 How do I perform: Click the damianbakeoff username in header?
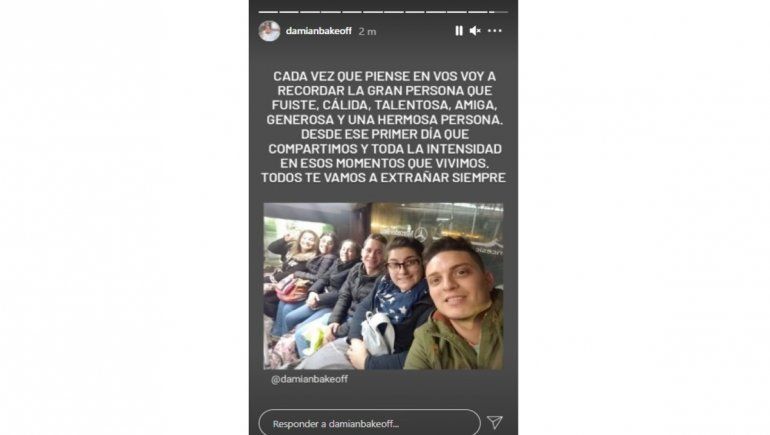click(x=319, y=31)
